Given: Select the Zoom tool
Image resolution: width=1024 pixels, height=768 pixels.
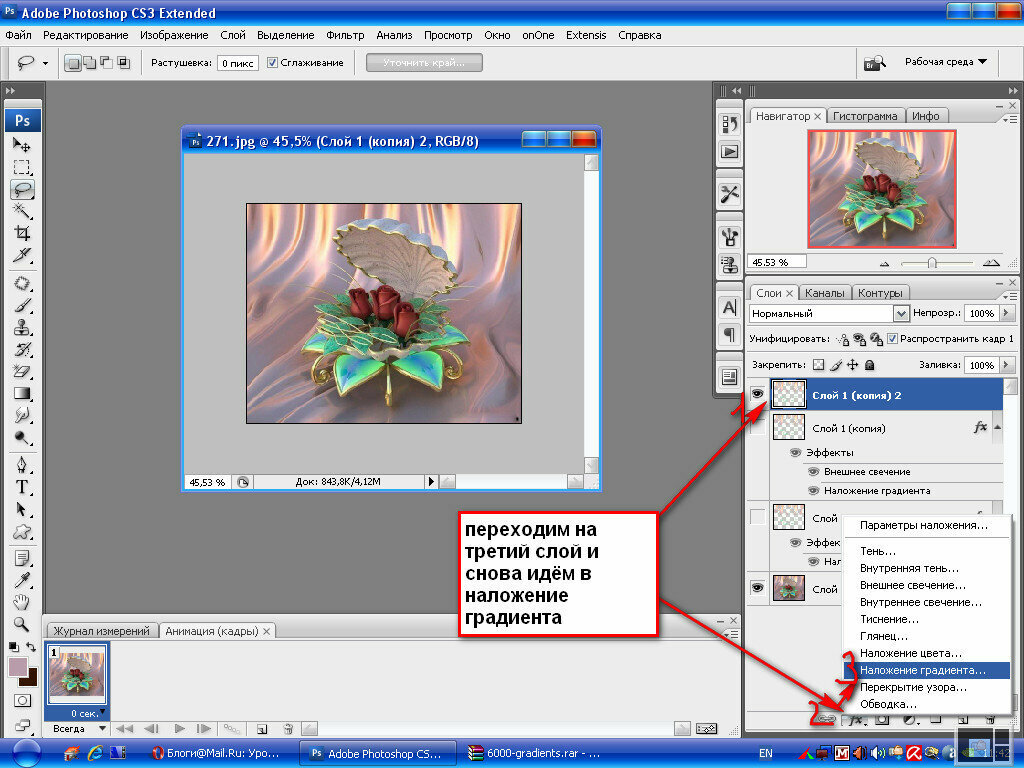Looking at the screenshot, I should (x=22, y=624).
